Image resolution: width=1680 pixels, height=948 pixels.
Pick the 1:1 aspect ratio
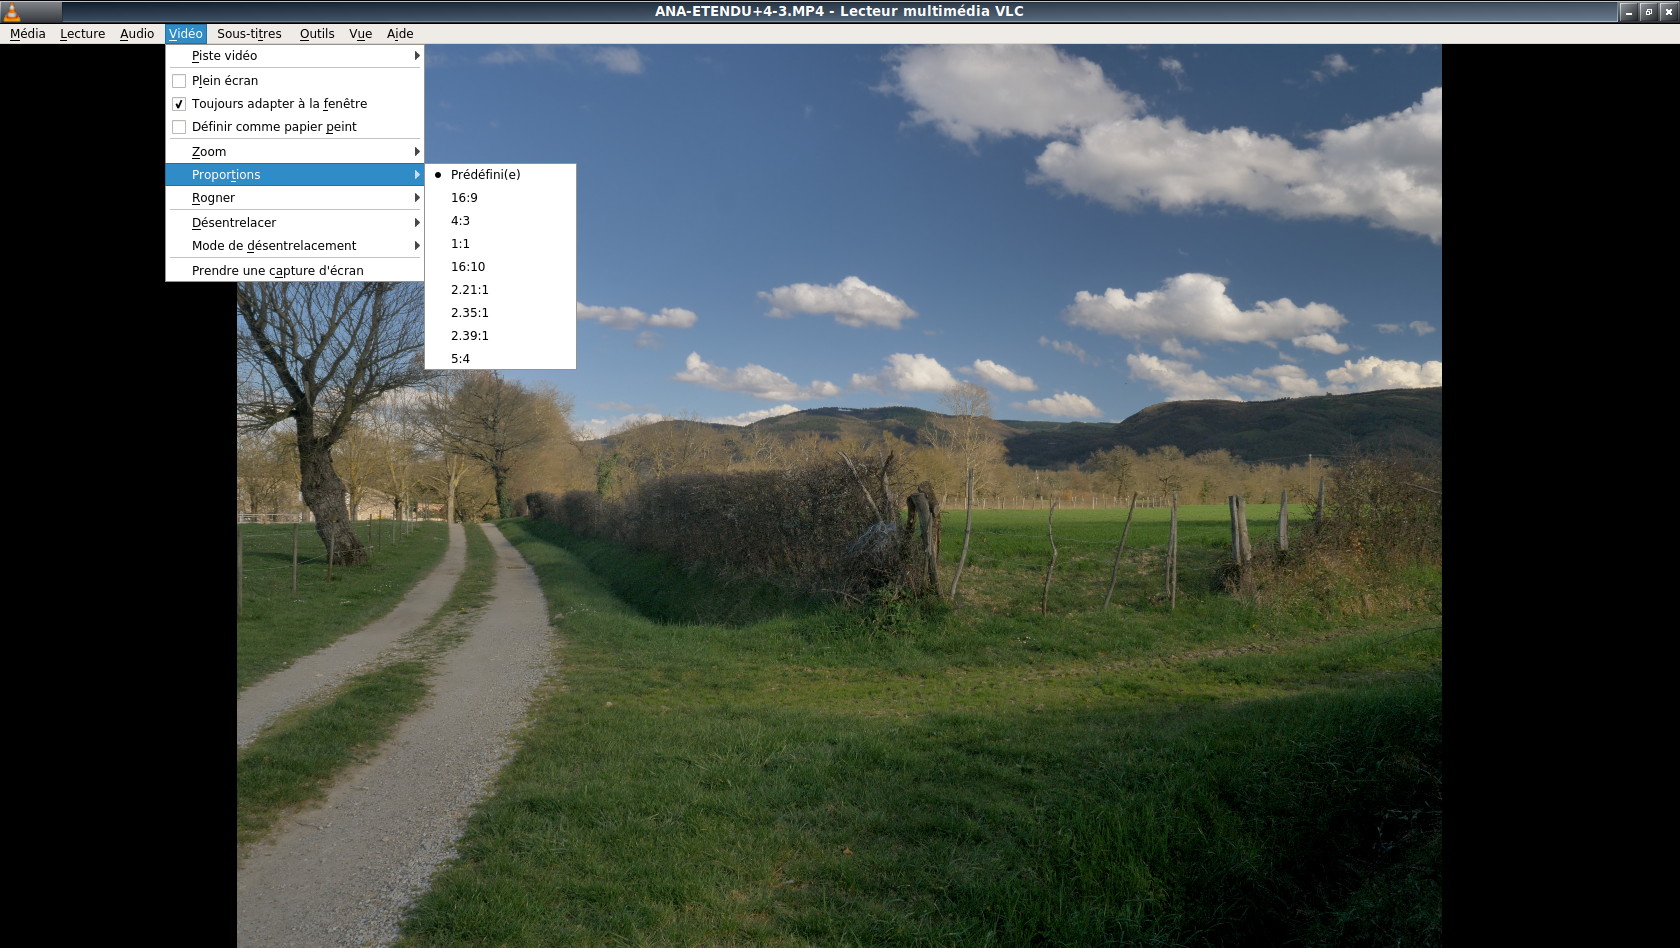(x=460, y=244)
